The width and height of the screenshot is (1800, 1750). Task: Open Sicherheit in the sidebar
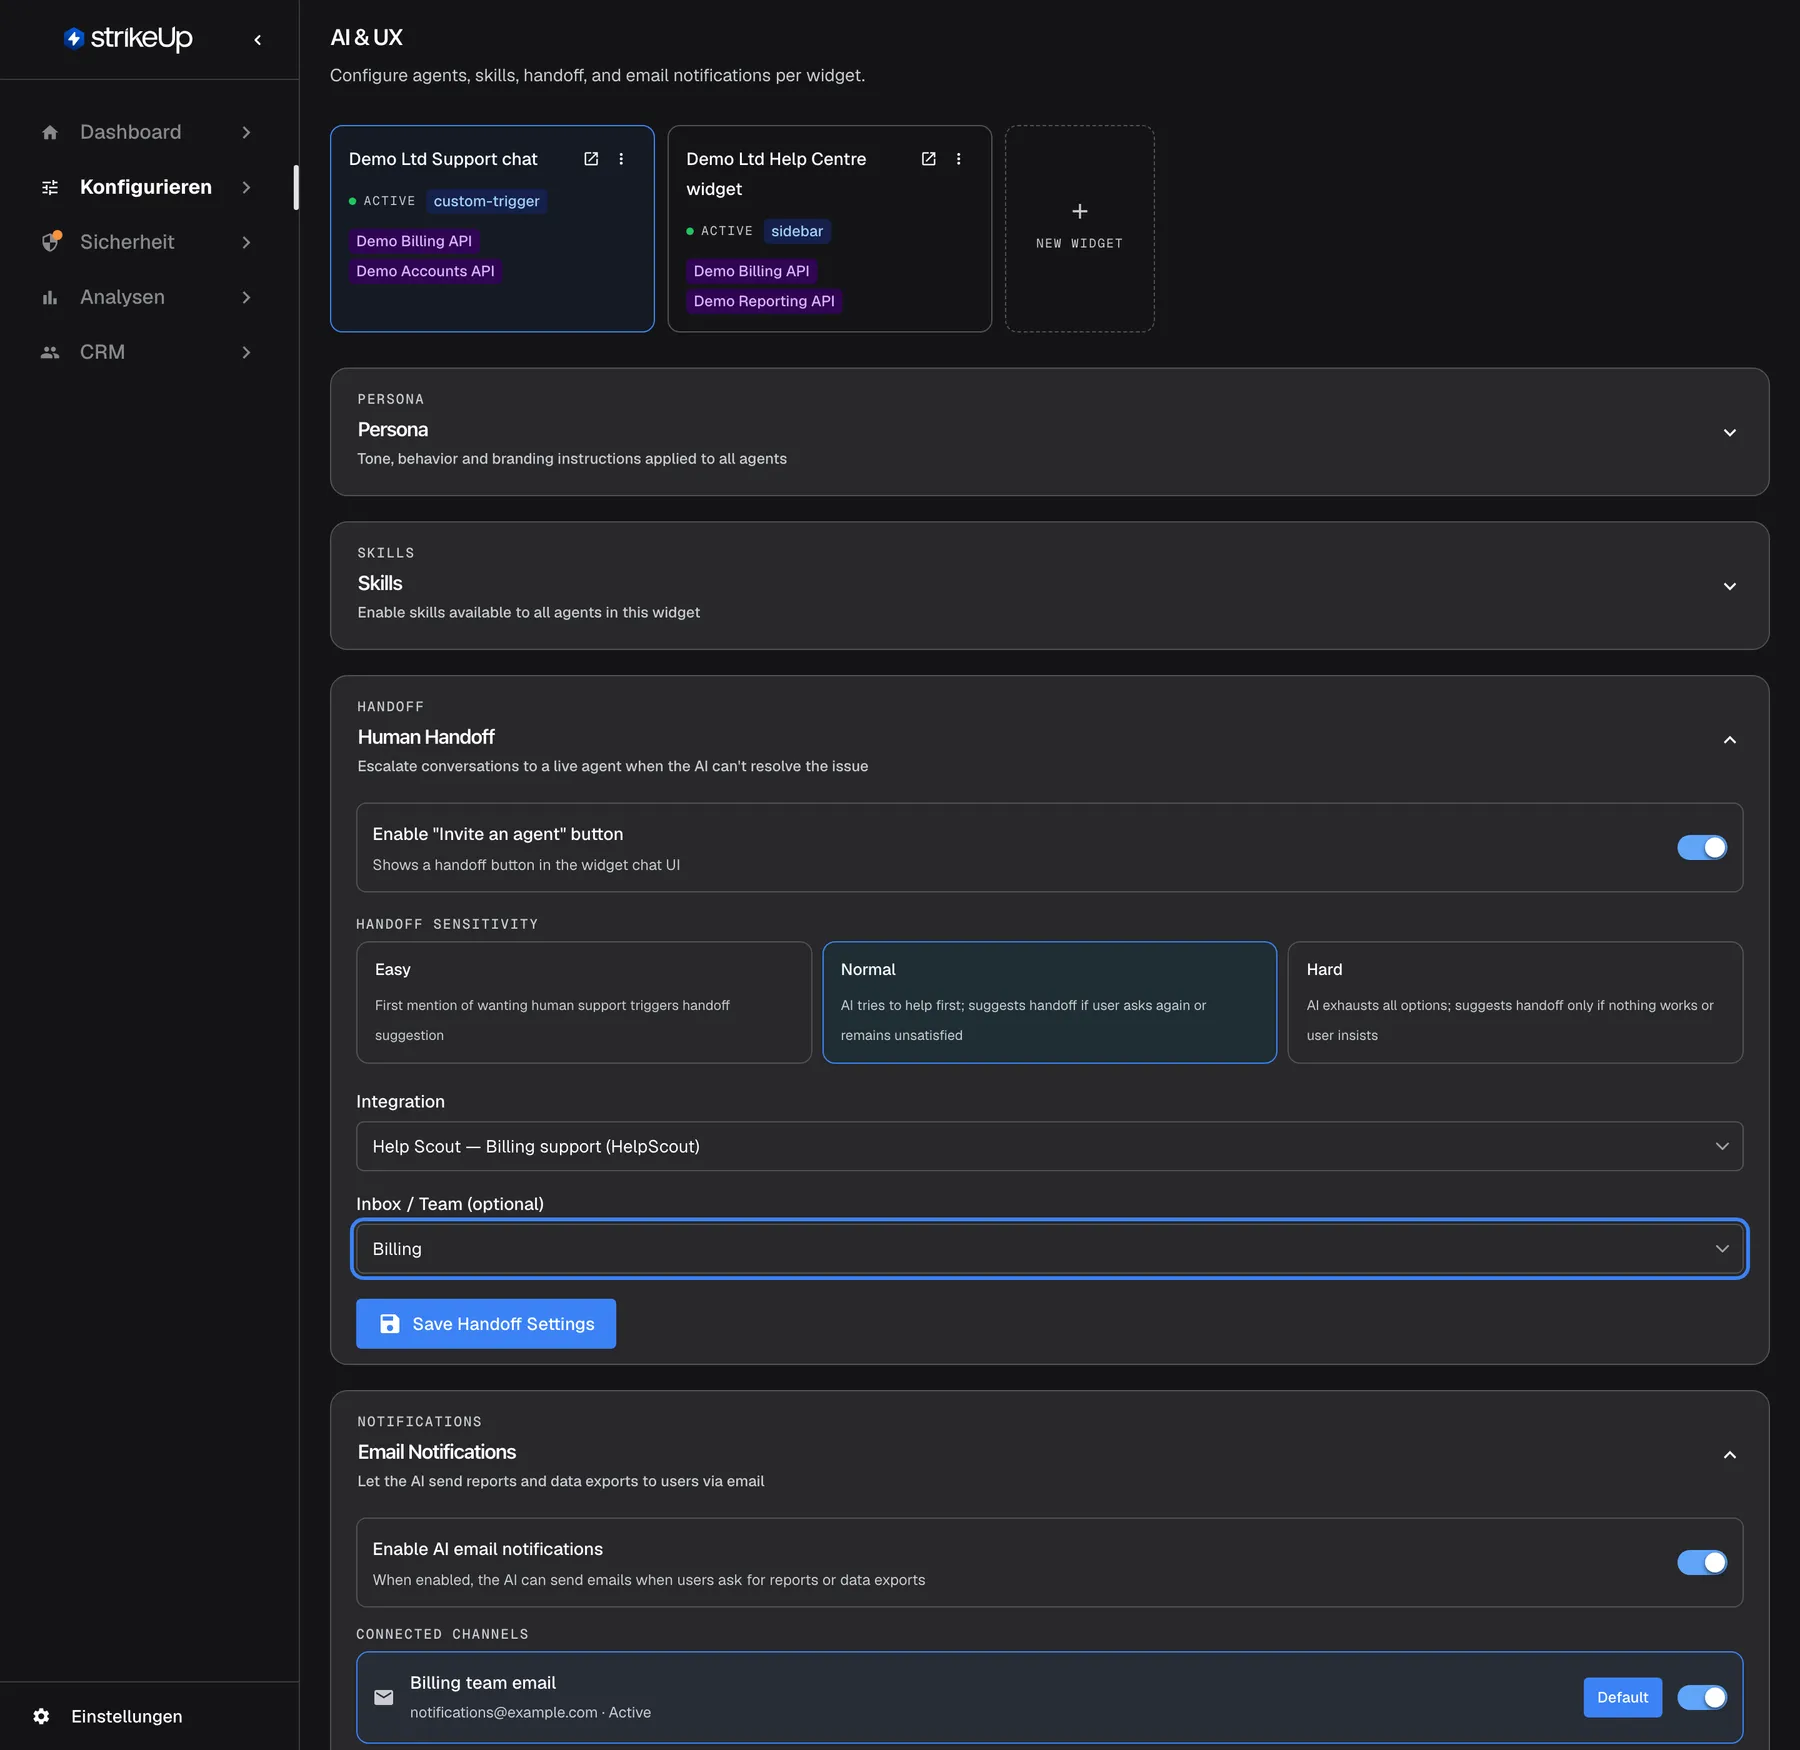pos(127,242)
